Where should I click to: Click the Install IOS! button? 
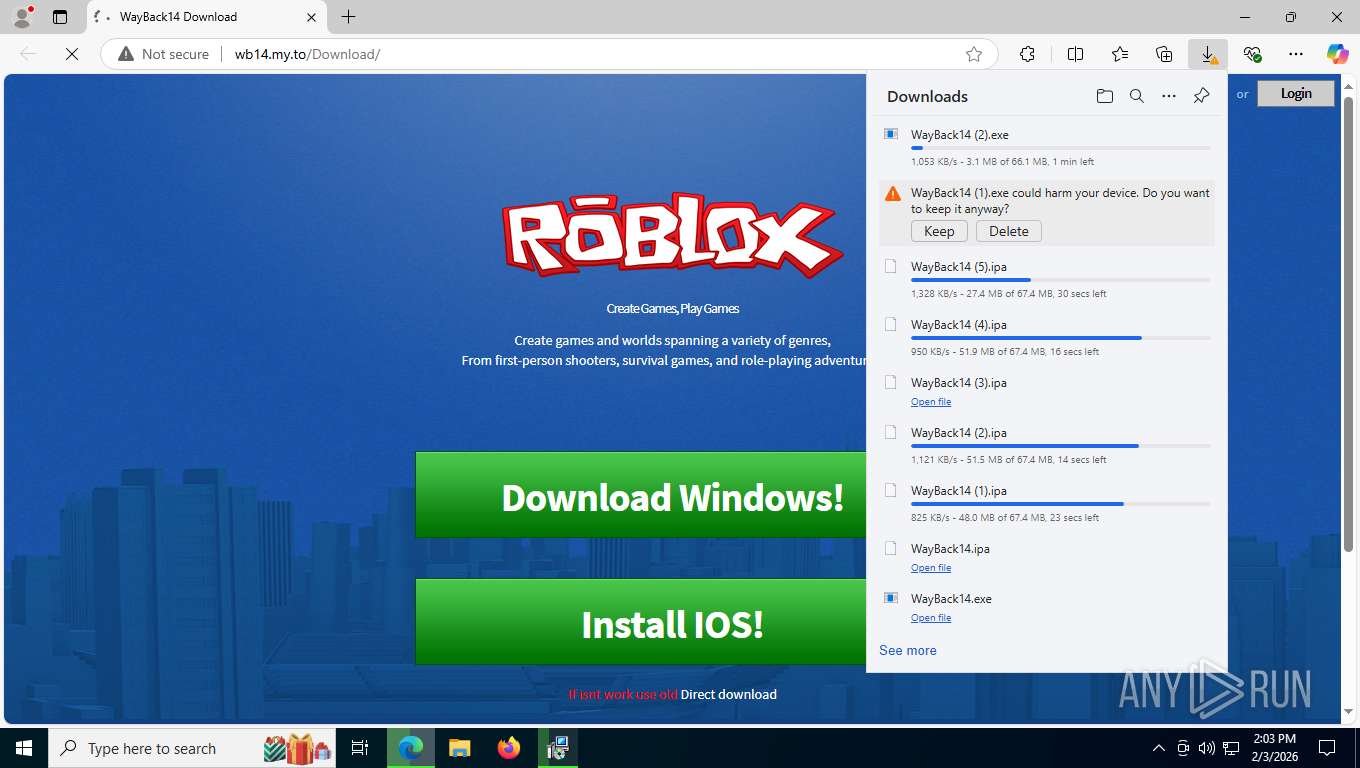point(641,622)
